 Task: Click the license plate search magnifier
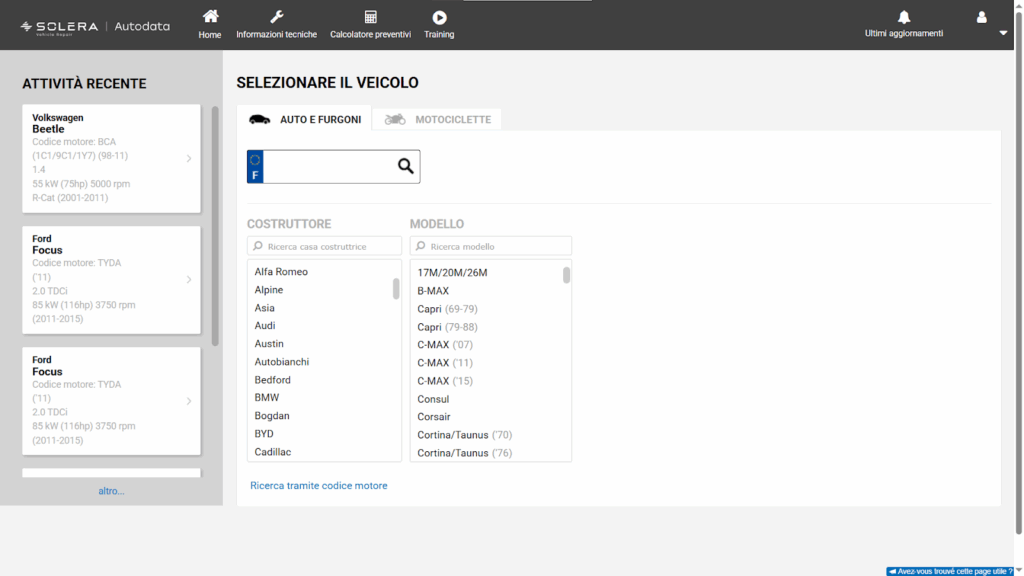(x=406, y=167)
